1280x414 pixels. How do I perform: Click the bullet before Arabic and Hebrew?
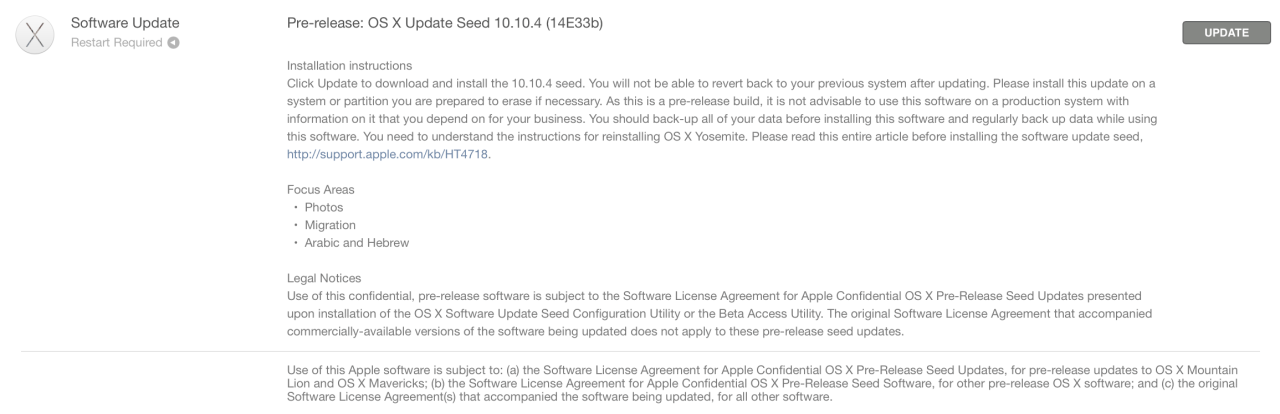pyautogui.click(x=296, y=243)
